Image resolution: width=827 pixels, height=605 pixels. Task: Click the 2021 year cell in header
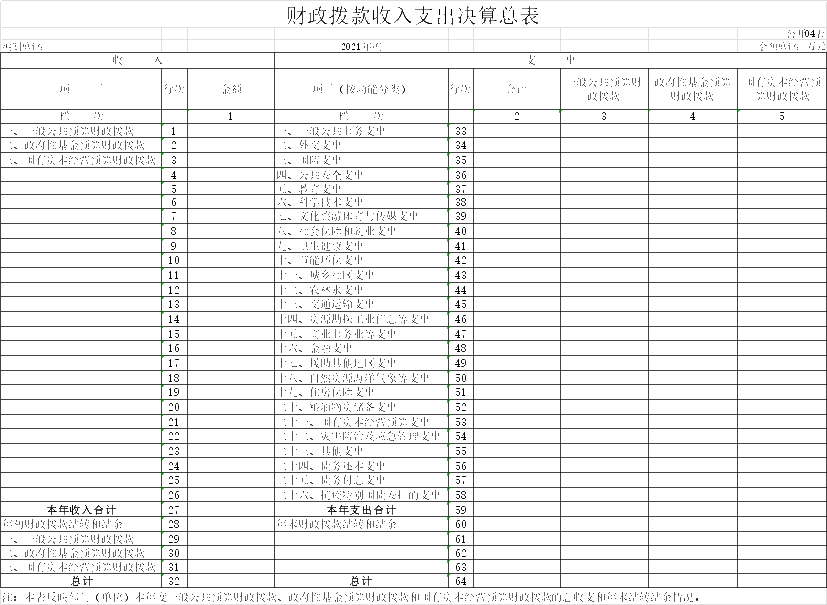point(360,46)
